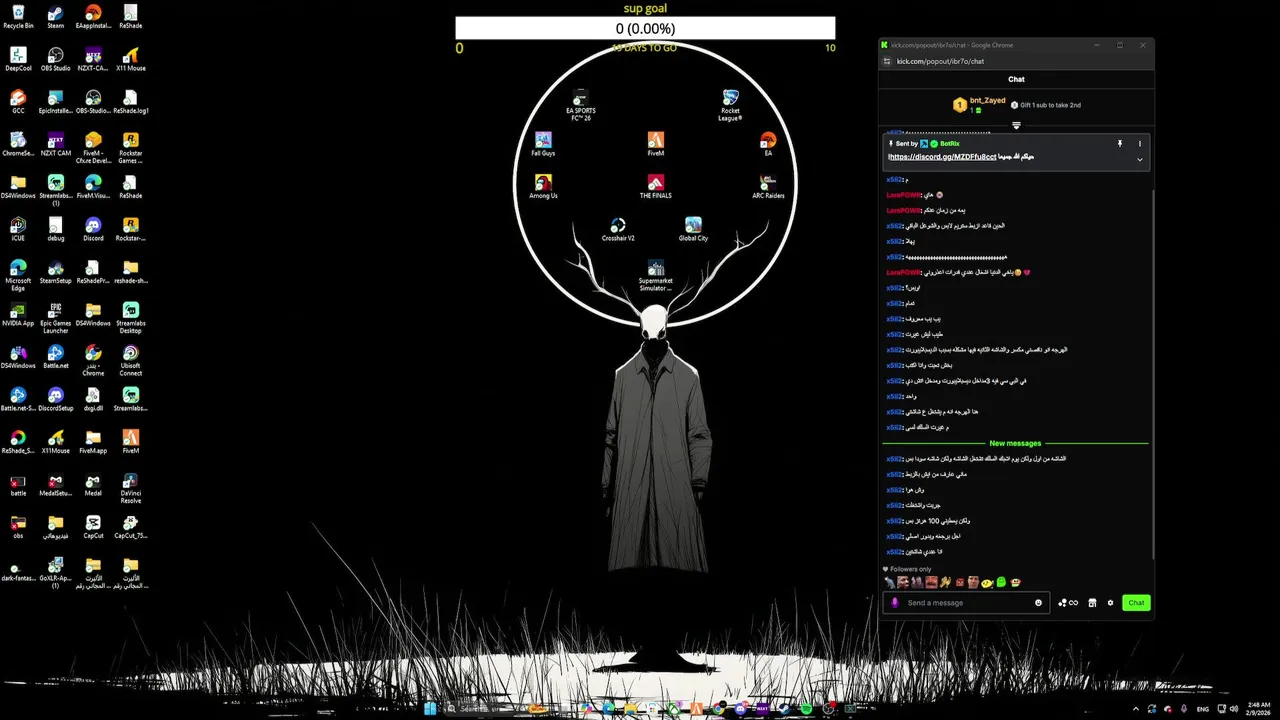1280x720 pixels.
Task: Launch the Rocket League shortcut
Action: [x=730, y=104]
